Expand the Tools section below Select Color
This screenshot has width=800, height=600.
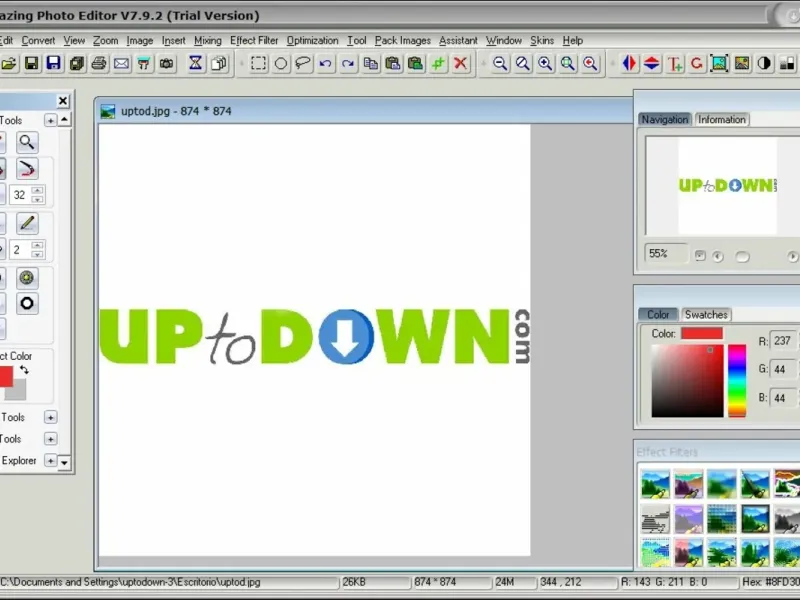50,417
